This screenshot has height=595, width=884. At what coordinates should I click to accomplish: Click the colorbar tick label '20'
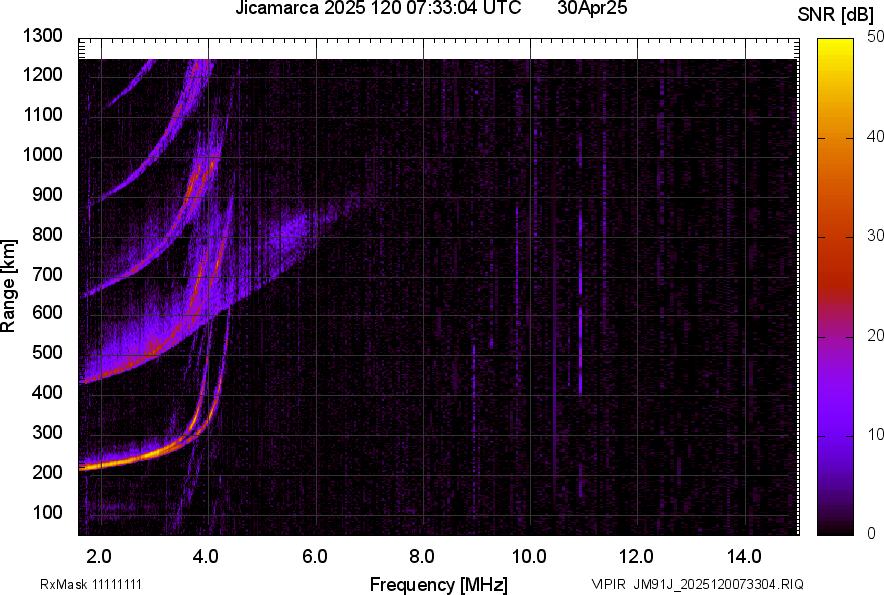point(875,335)
